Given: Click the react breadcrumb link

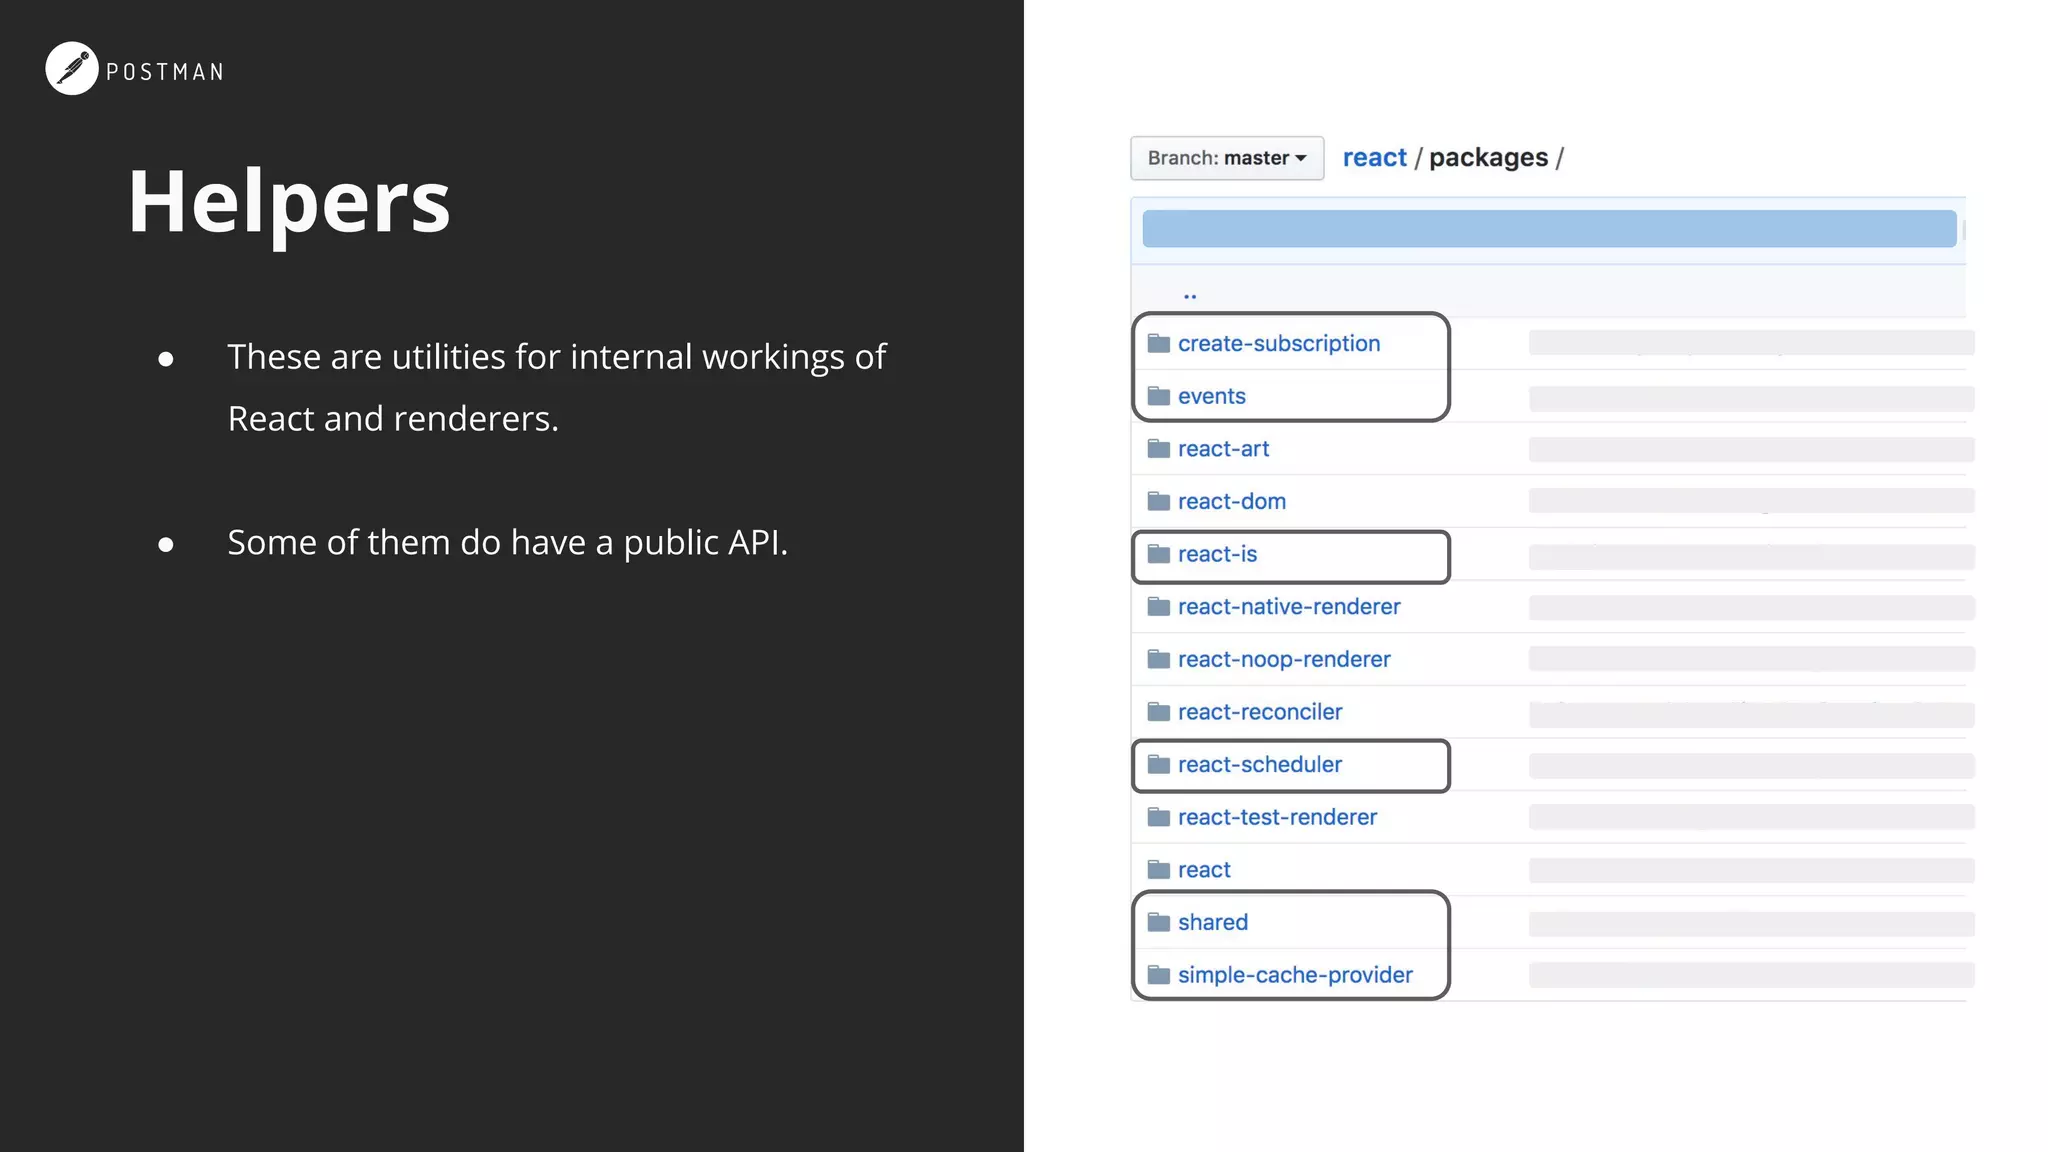Looking at the screenshot, I should [x=1374, y=158].
